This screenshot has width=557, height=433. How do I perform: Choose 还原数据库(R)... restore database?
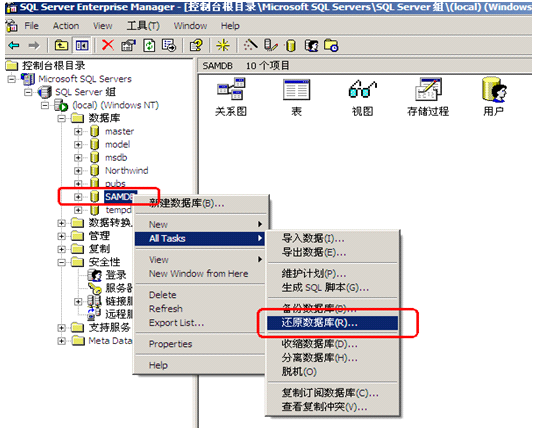[332, 323]
